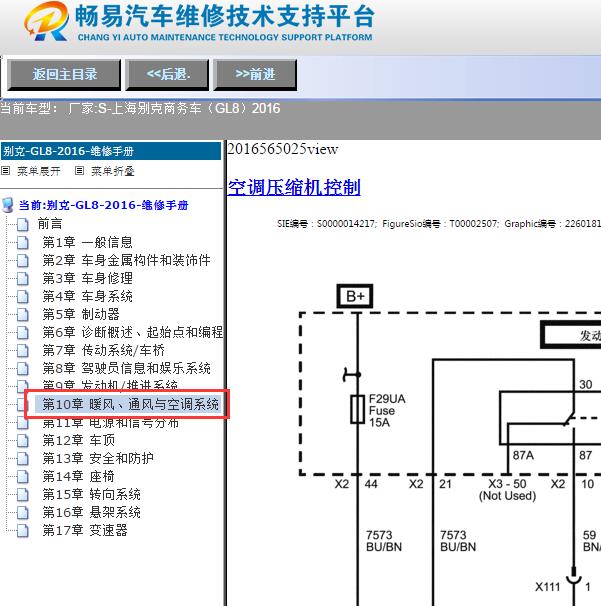
Task: Open 第13章 安全和防护
Action: pos(98,458)
